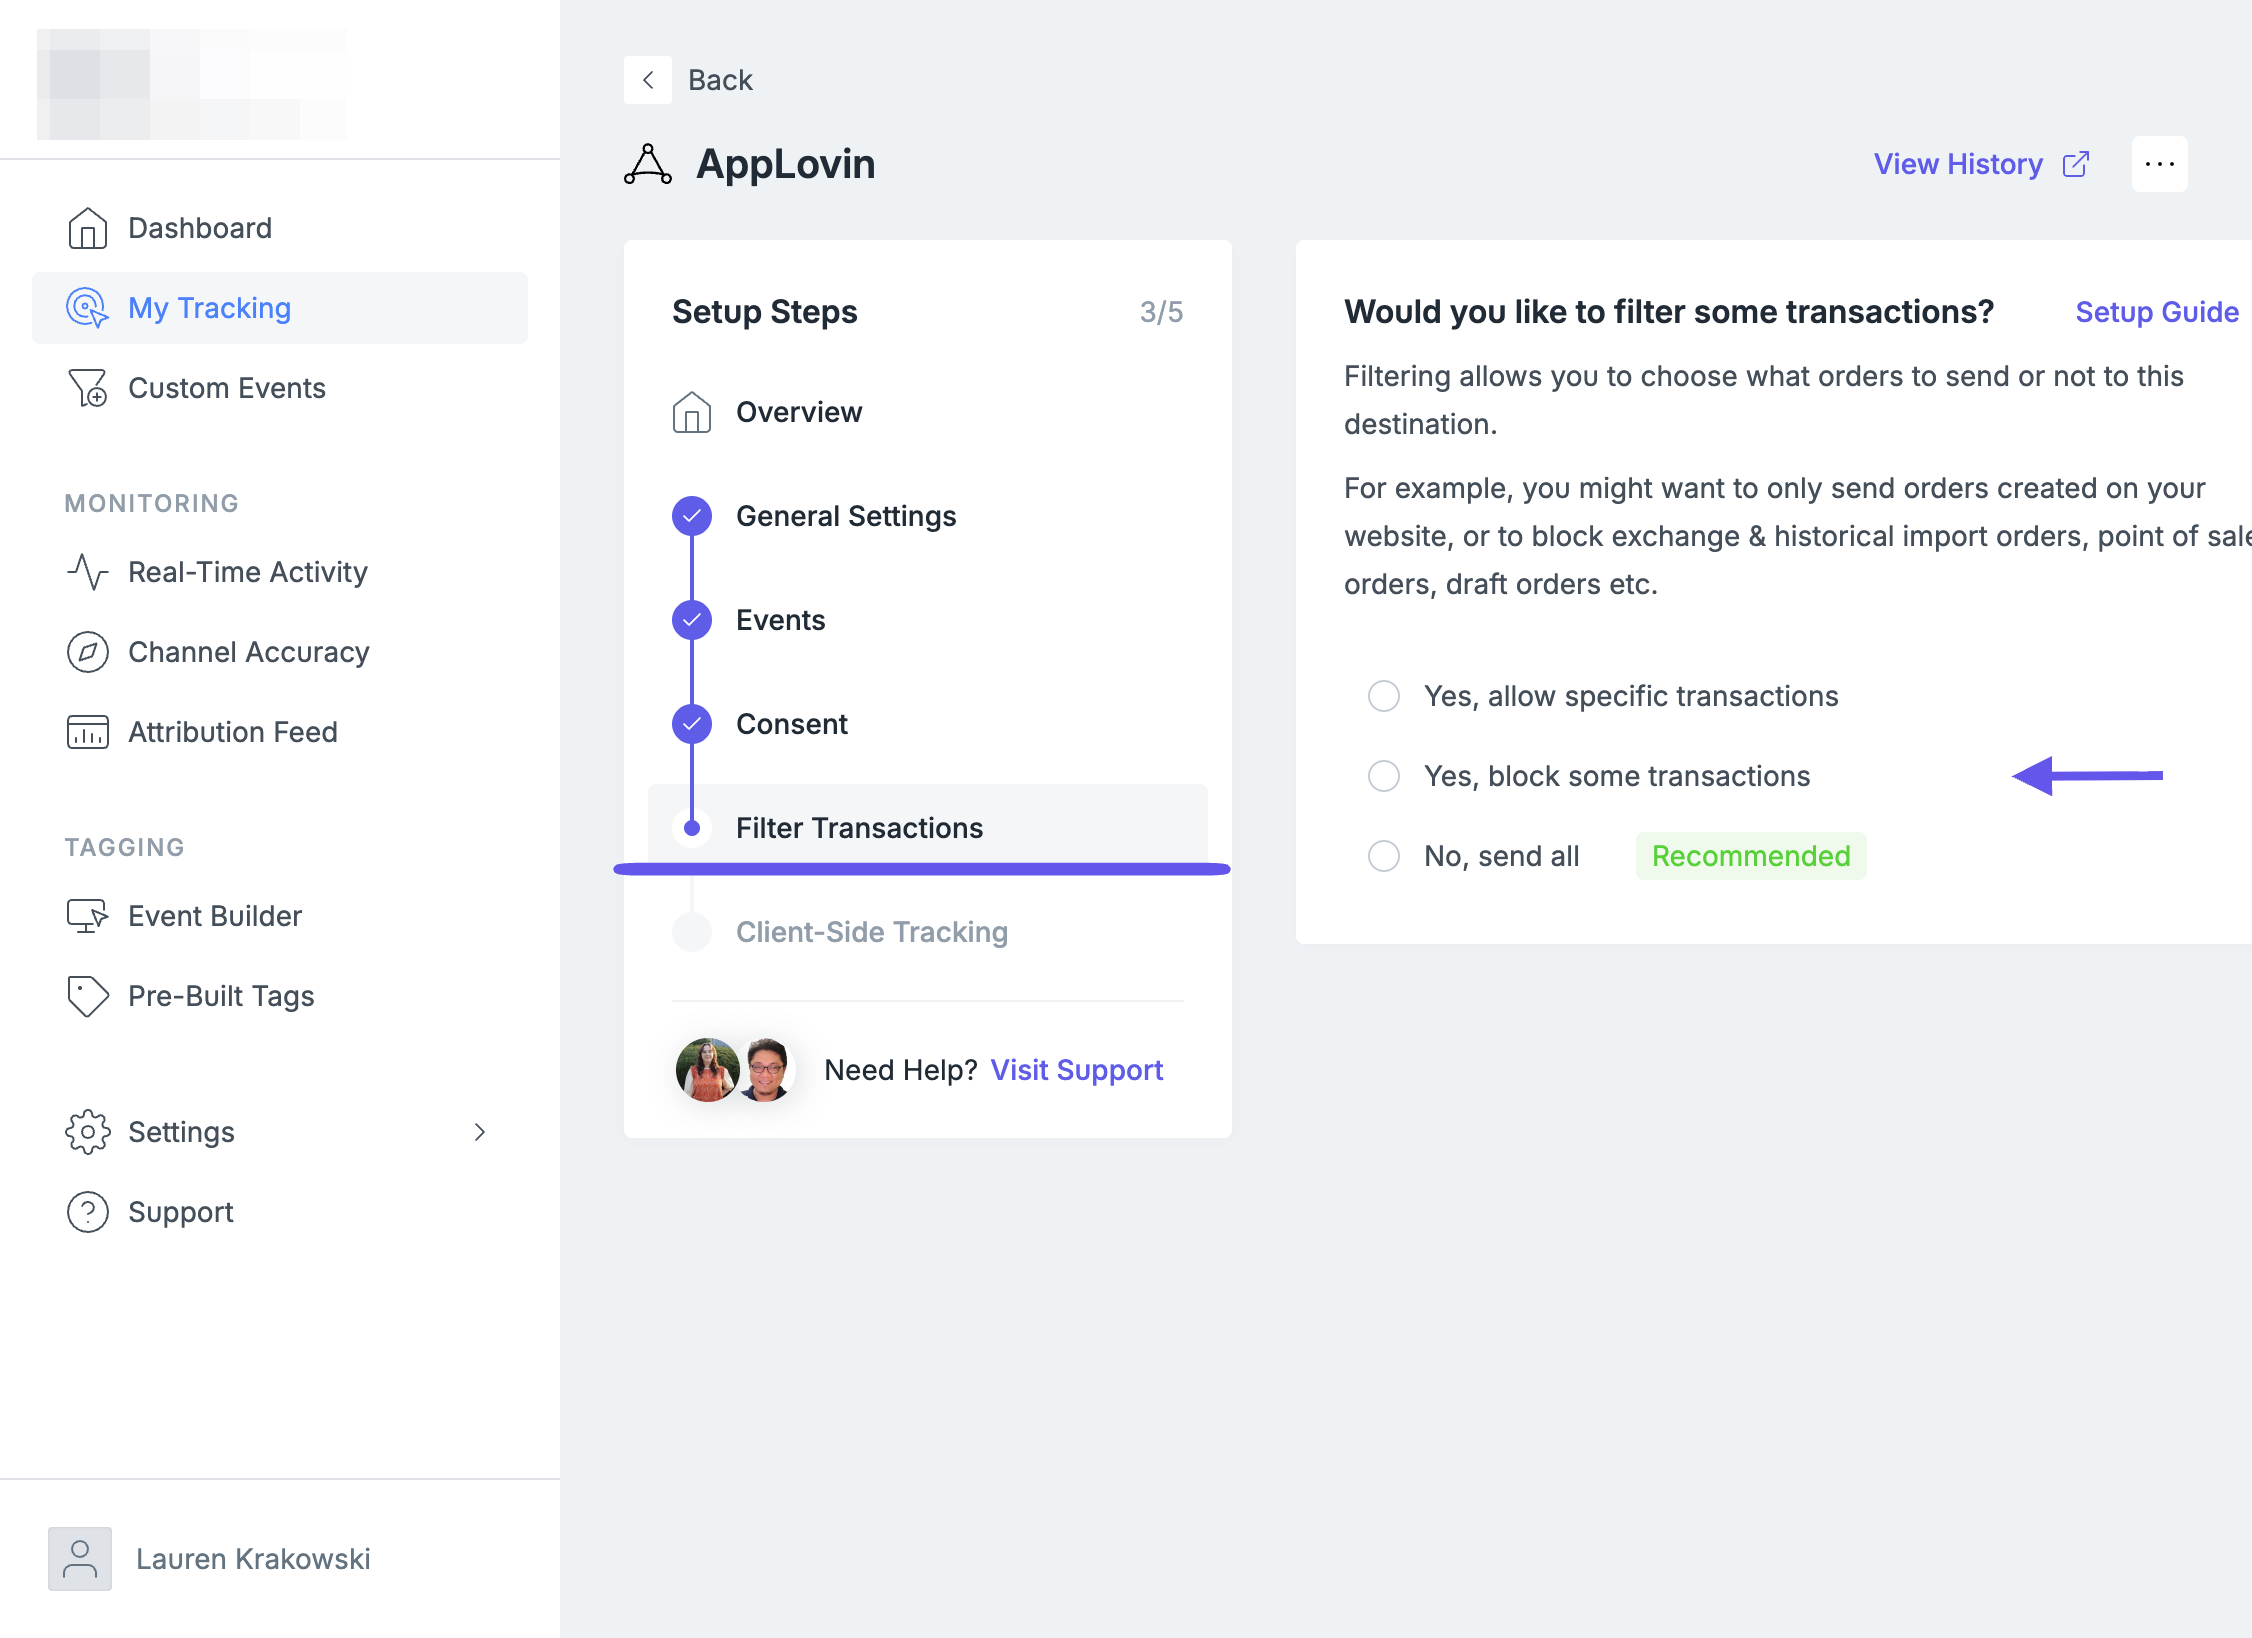Viewport: 2252px width, 1638px height.
Task: Click the Custom Events funnel icon
Action: click(88, 388)
